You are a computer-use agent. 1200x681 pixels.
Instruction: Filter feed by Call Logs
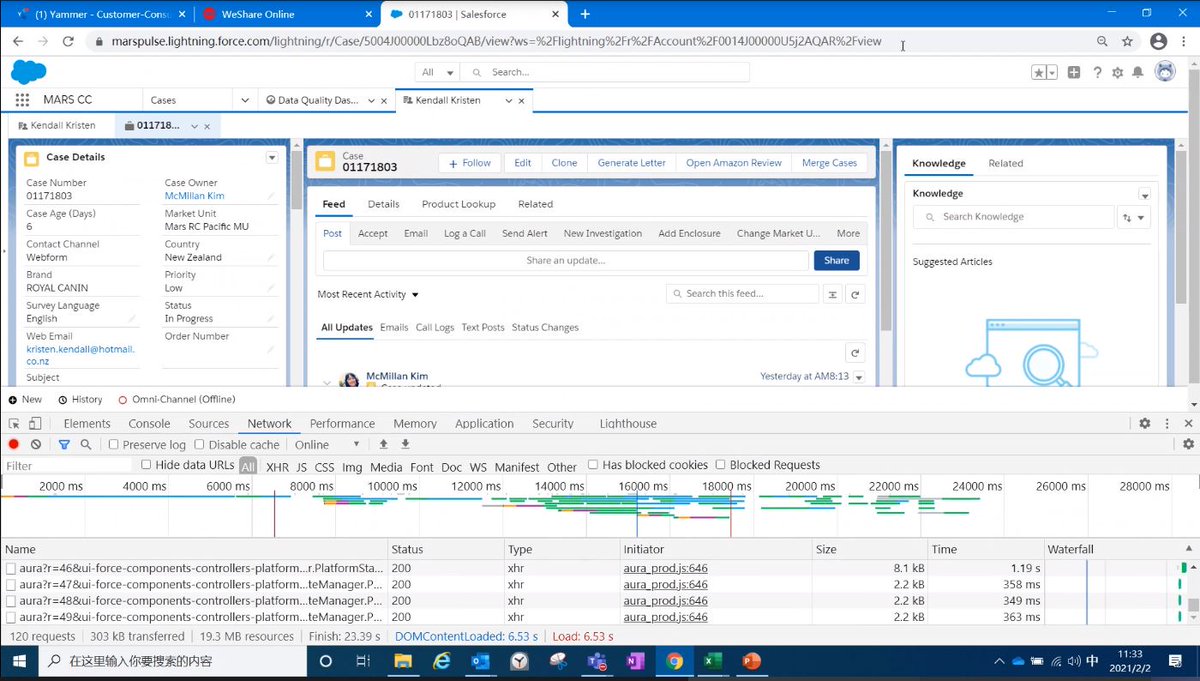point(435,328)
